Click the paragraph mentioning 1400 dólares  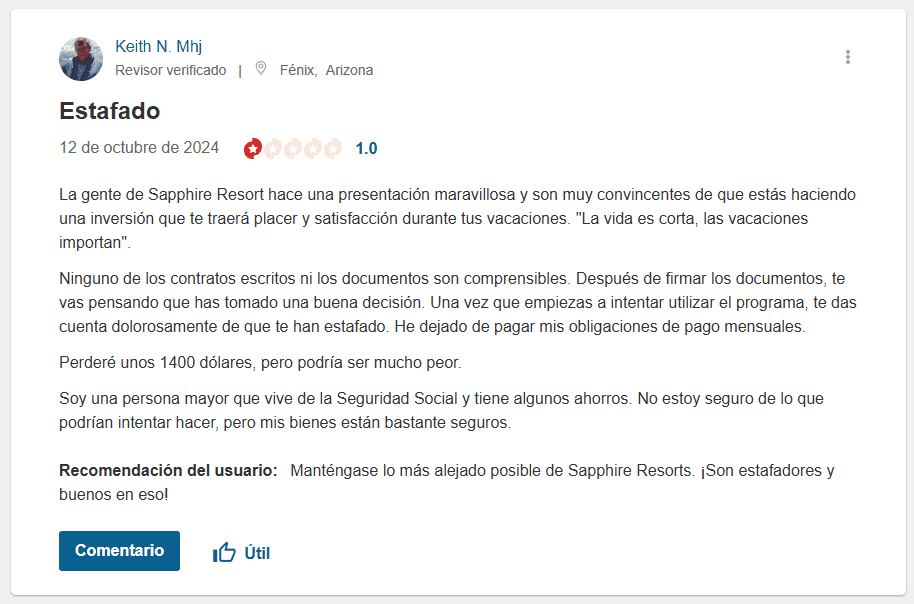[x=260, y=361]
